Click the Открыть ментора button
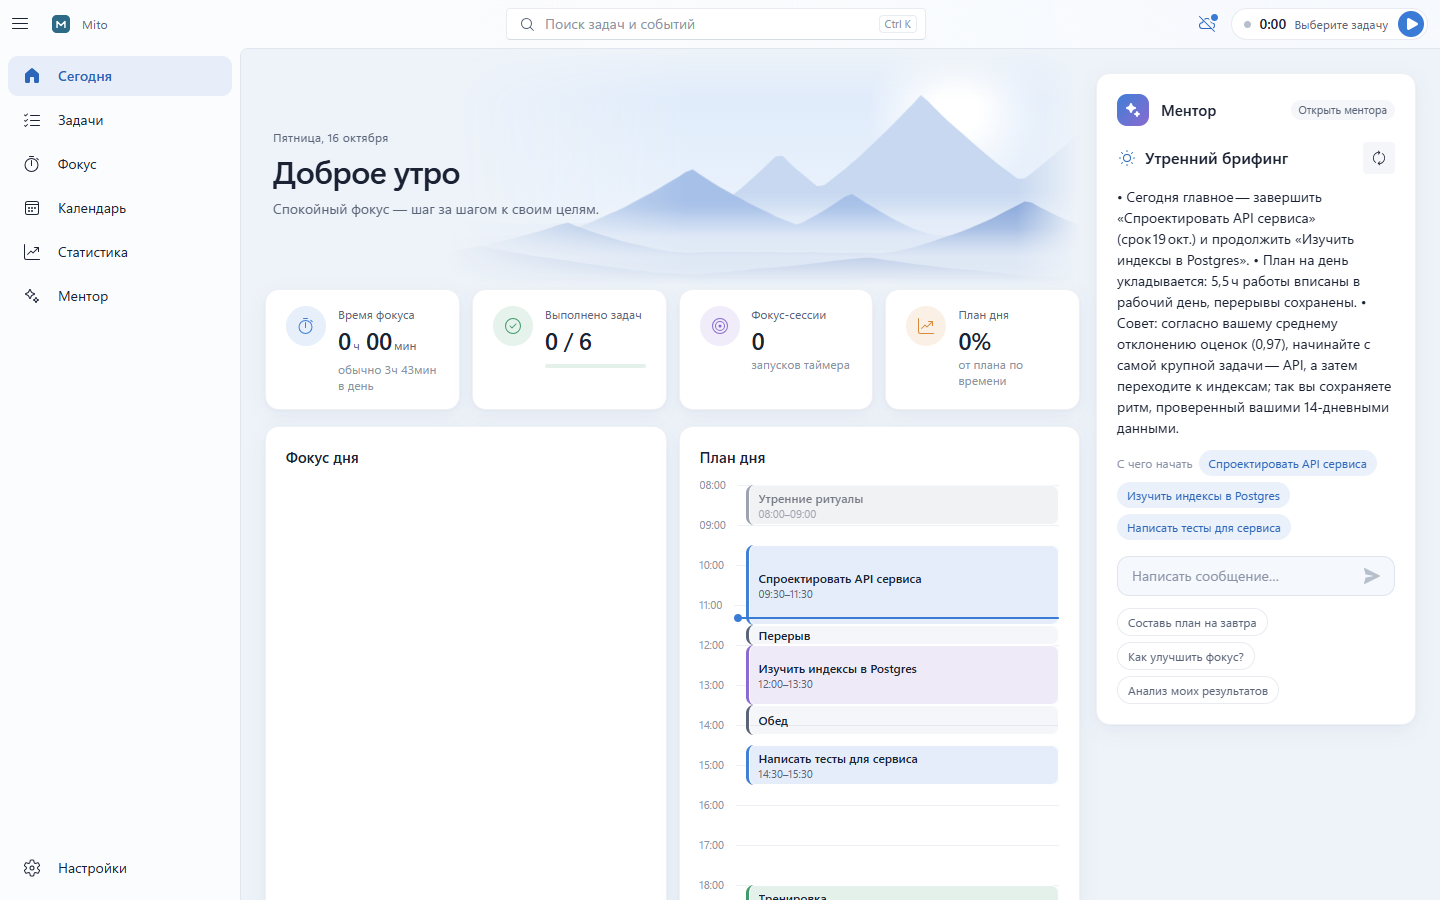Viewport: 1440px width, 900px height. click(x=1342, y=110)
